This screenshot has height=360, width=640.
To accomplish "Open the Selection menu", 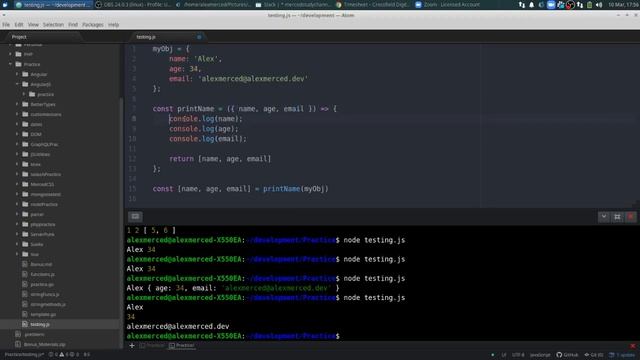I will point(53,25).
